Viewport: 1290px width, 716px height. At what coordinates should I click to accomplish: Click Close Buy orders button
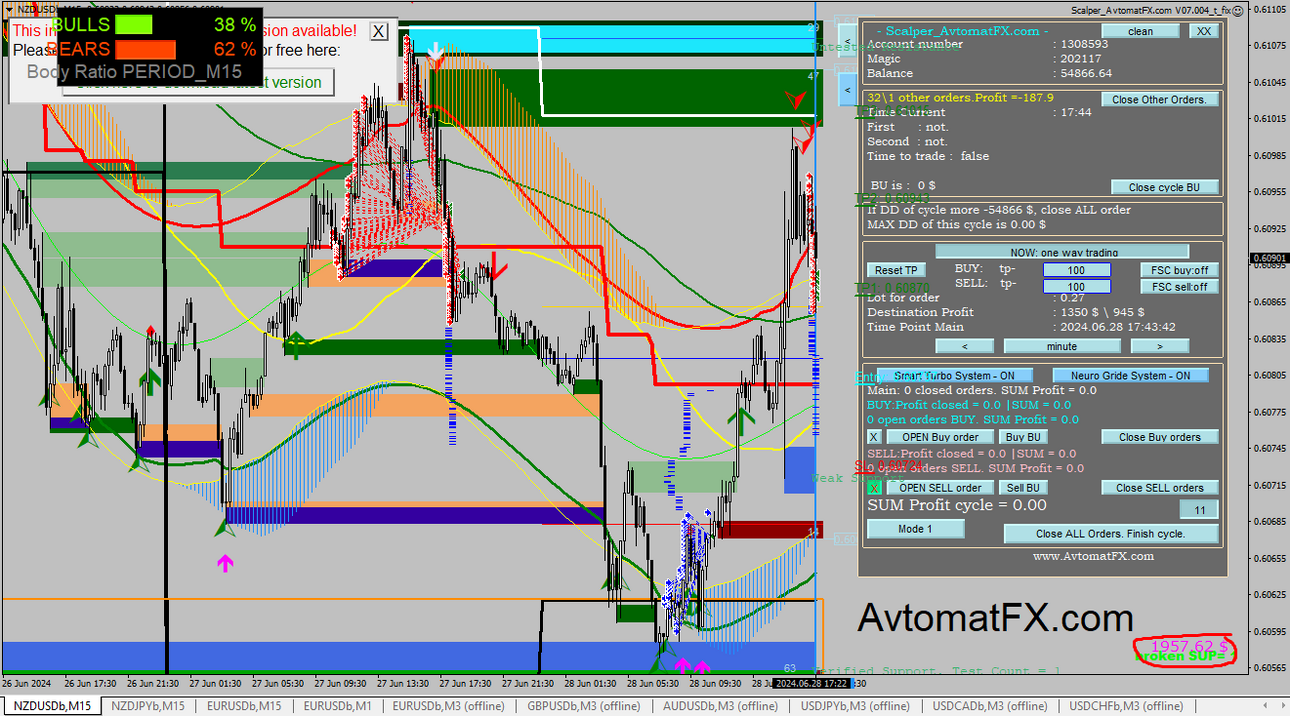pyautogui.click(x=1160, y=437)
